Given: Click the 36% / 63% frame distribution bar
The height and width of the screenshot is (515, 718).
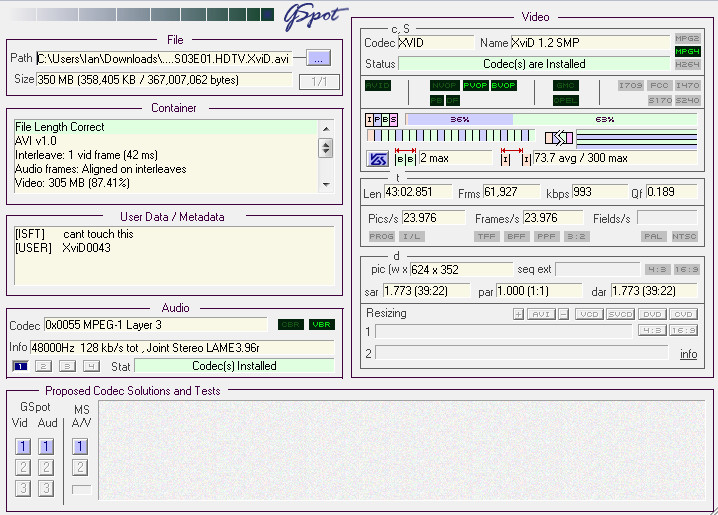Looking at the screenshot, I should point(551,119).
